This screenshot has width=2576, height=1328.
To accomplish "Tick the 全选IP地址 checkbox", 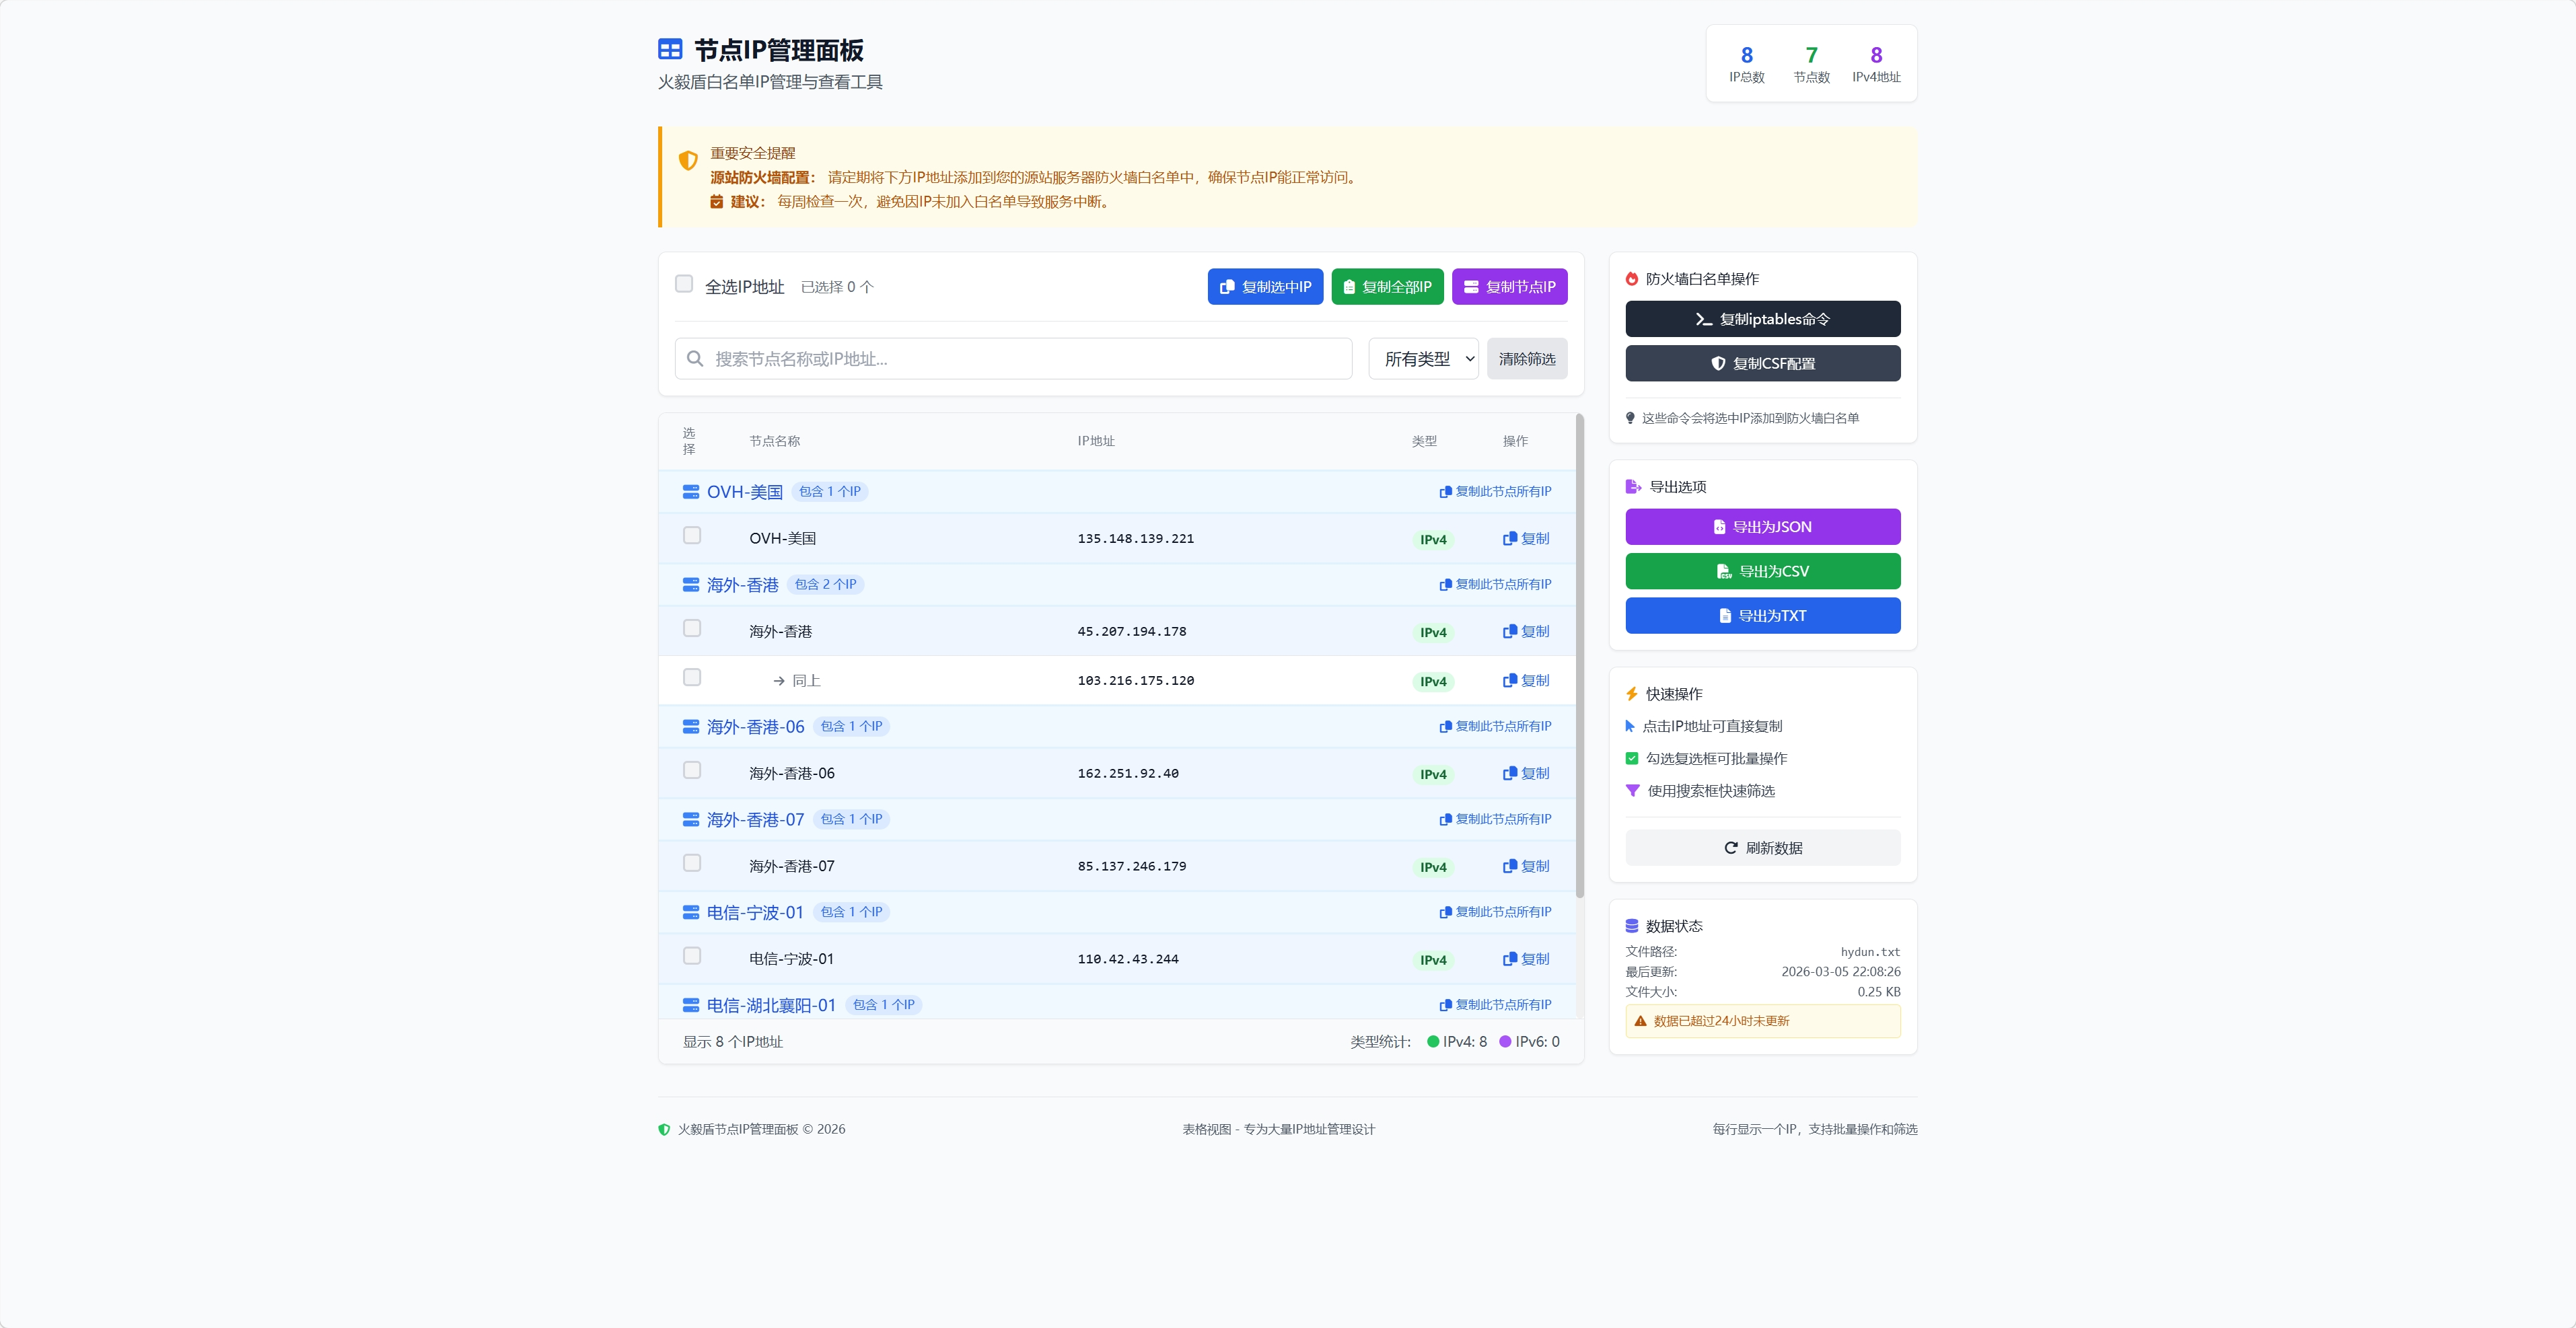I will 684,284.
